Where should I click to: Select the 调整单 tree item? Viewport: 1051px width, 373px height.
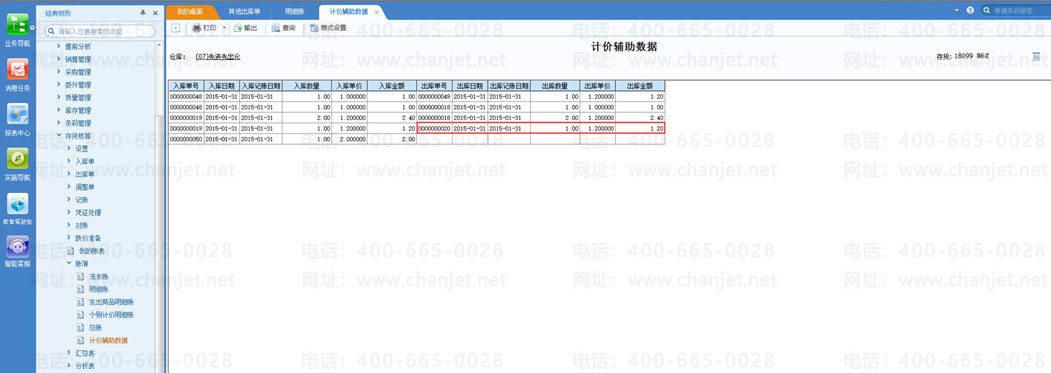tap(84, 187)
